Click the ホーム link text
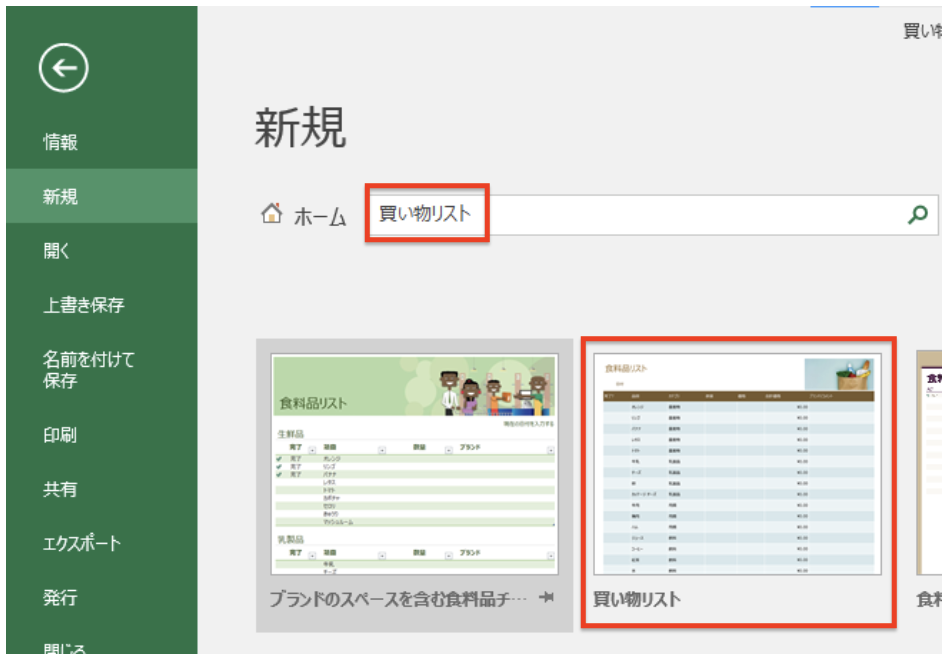Image resolution: width=948 pixels, height=664 pixels. tap(320, 216)
